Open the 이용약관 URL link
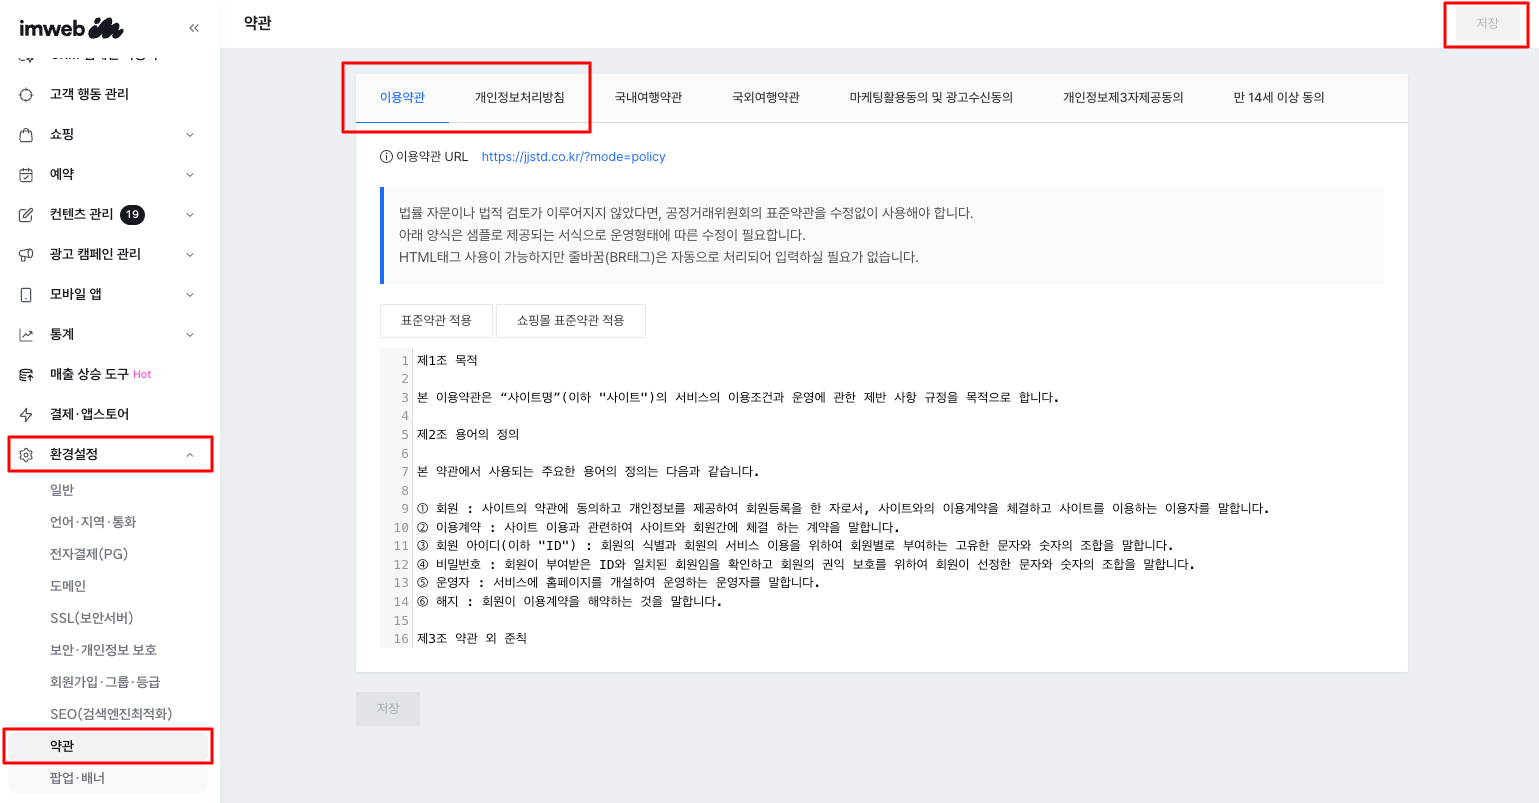This screenshot has height=803, width=1539. 574,156
